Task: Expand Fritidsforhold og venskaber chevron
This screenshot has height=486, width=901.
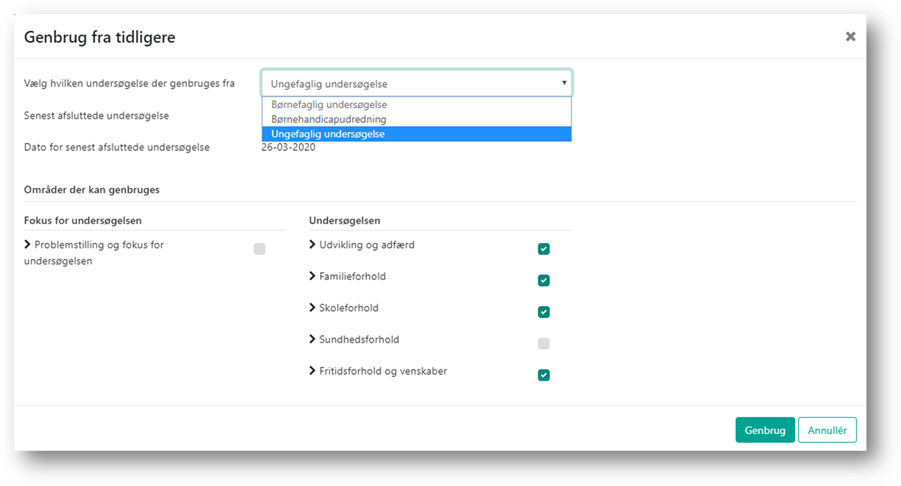Action: 312,371
